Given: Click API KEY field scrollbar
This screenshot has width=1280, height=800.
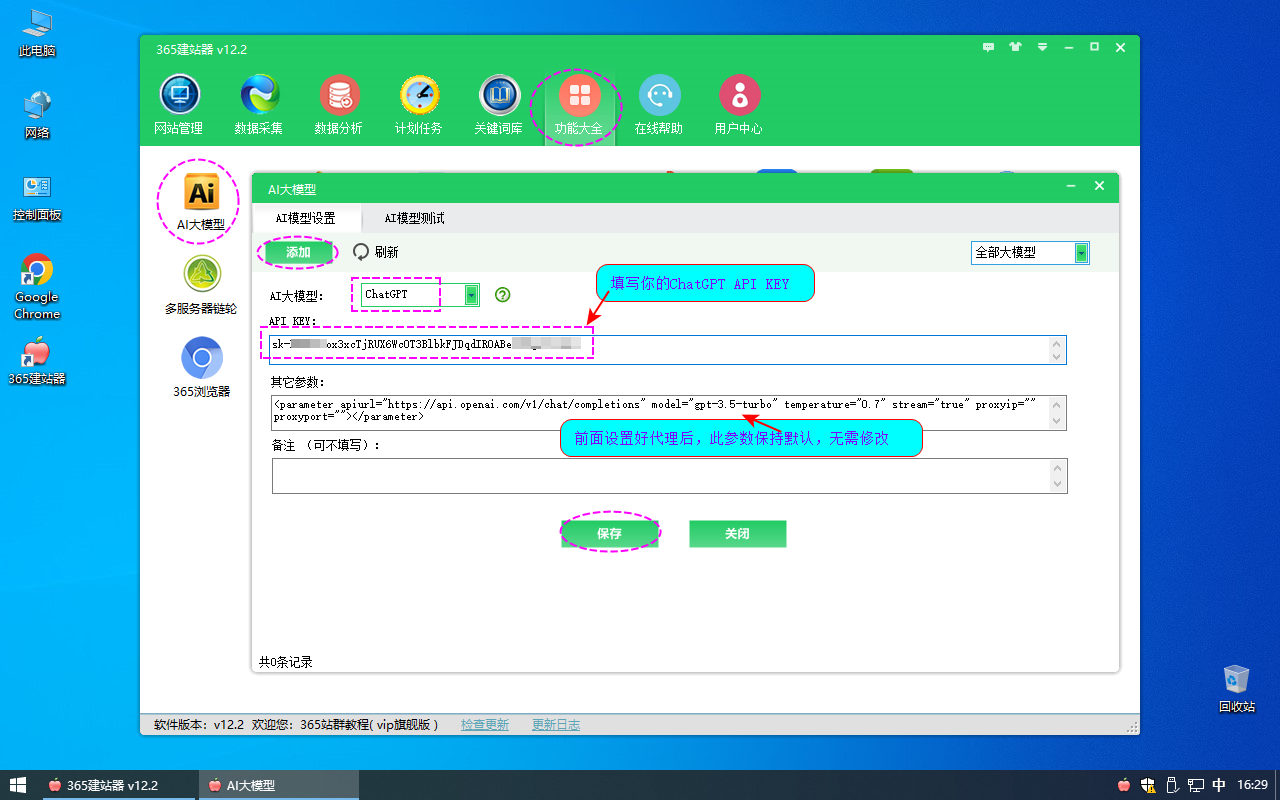Looking at the screenshot, I should [1057, 349].
